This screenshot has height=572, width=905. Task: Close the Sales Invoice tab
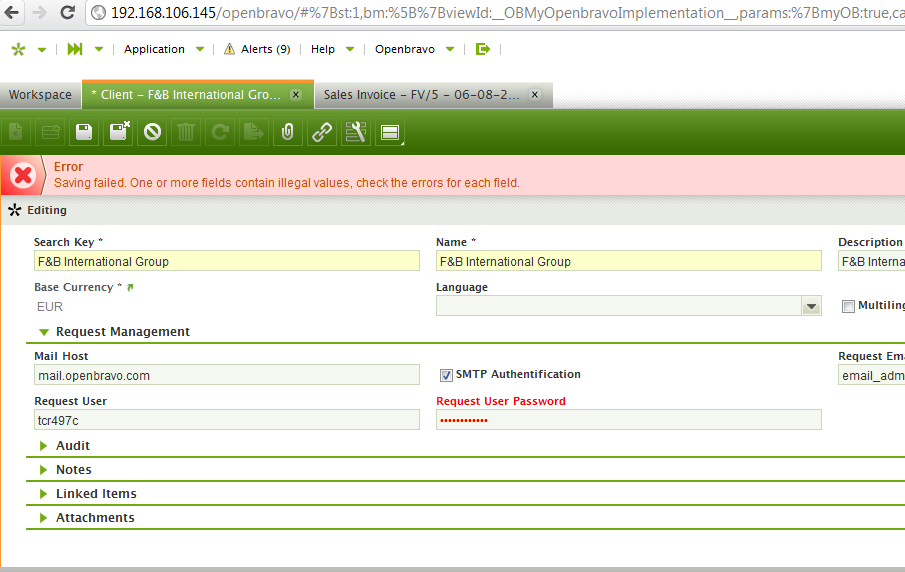[535, 95]
